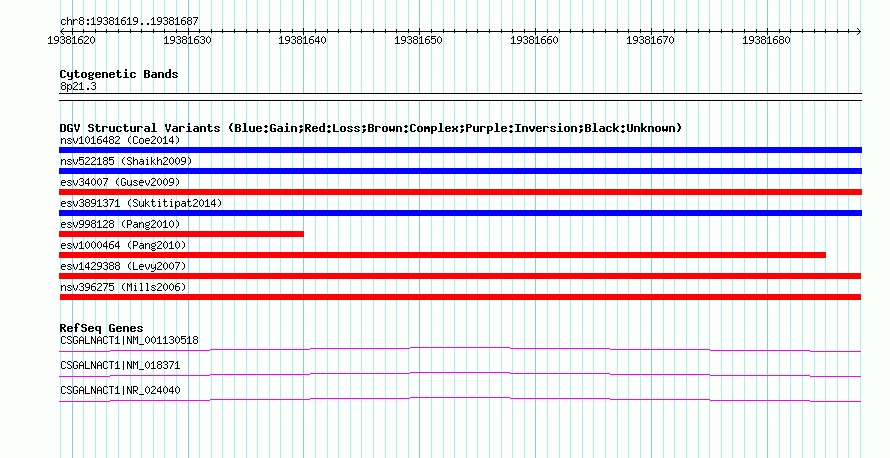The width and height of the screenshot is (890, 458).
Task: Click ruler tick label 19381650
Action: point(418,40)
